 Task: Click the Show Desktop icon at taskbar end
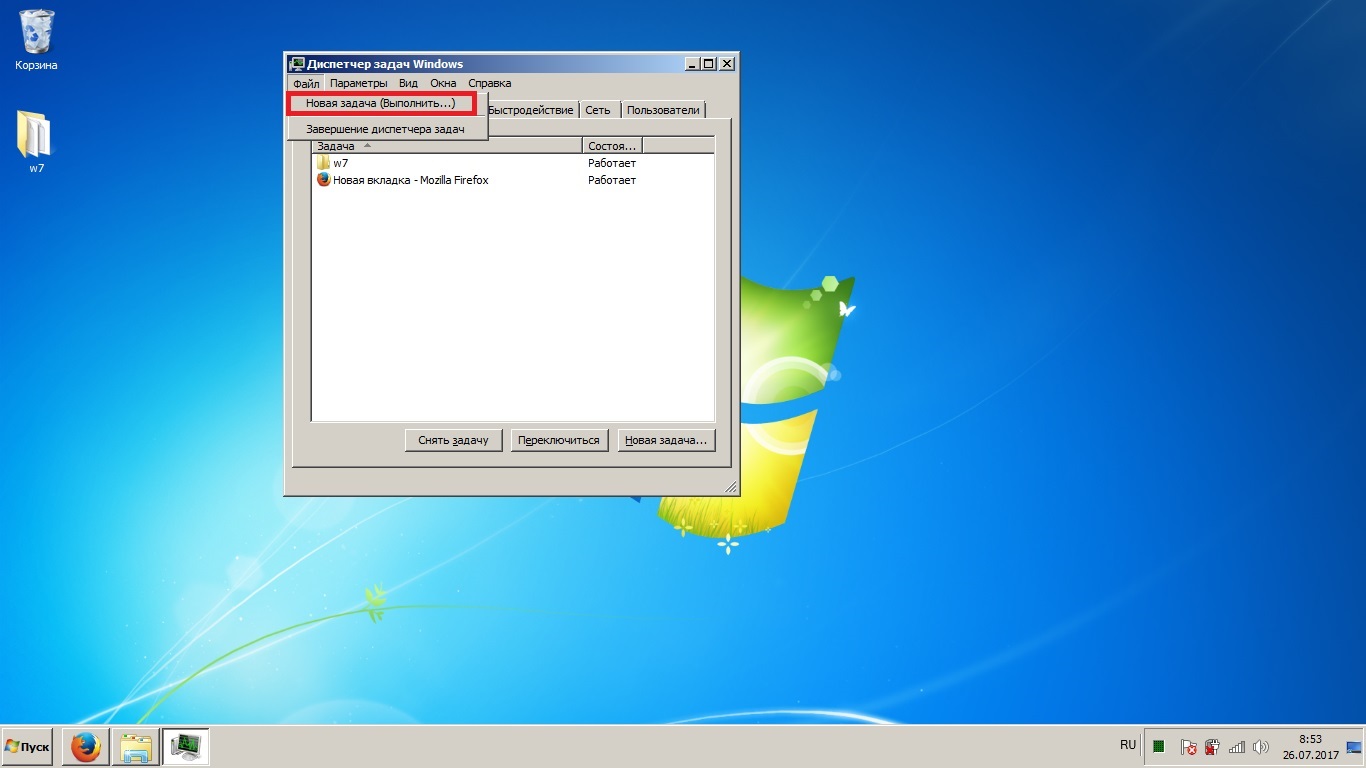(1354, 747)
